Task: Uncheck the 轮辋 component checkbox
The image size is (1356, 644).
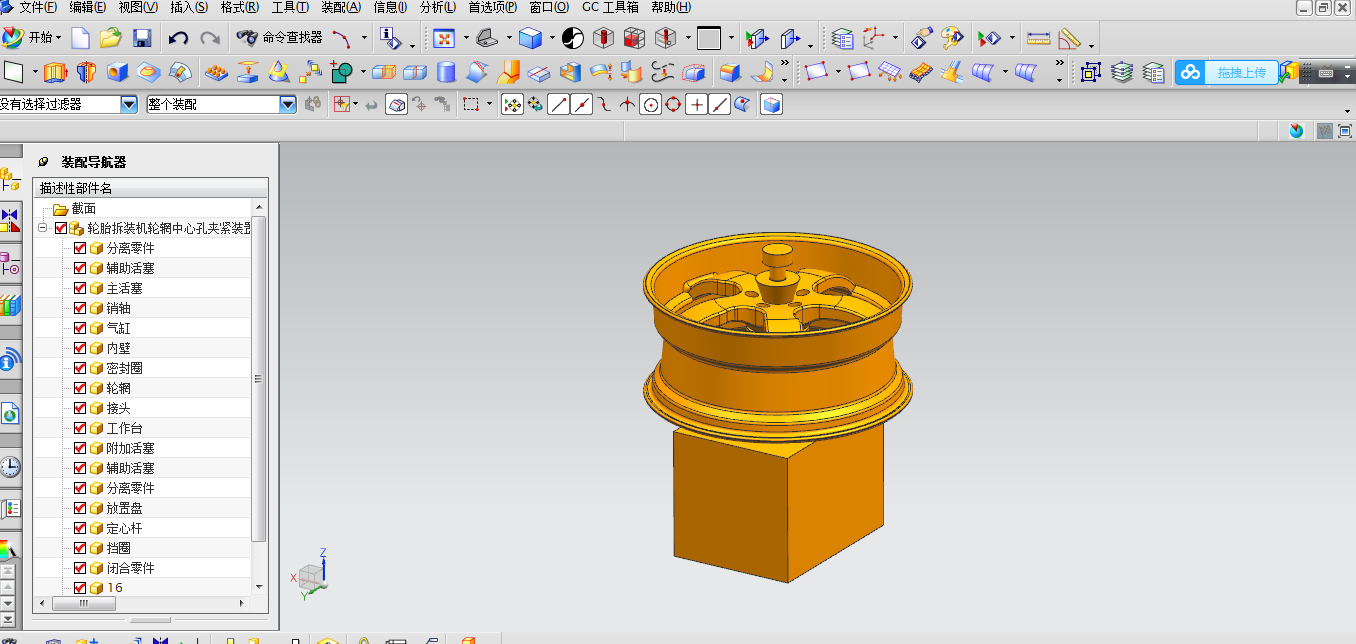Action: pos(80,388)
